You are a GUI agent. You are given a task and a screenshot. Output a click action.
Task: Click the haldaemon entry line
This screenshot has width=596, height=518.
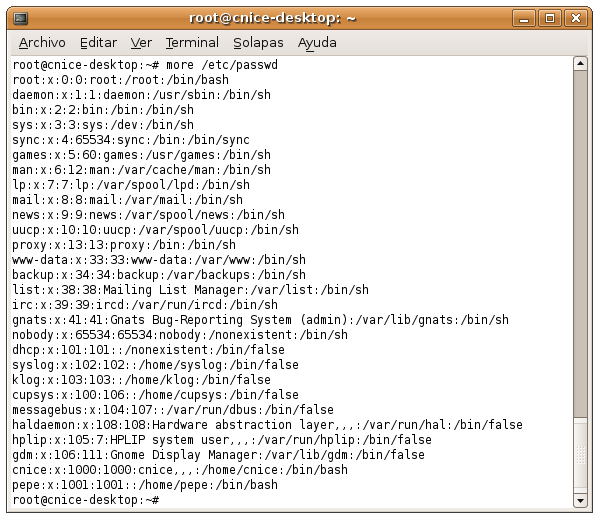[268, 425]
